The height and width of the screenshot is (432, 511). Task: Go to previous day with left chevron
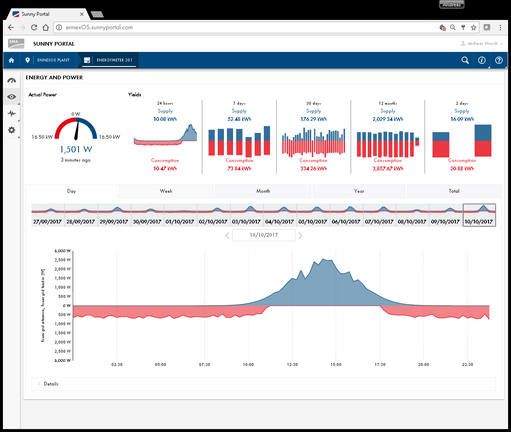click(x=227, y=235)
